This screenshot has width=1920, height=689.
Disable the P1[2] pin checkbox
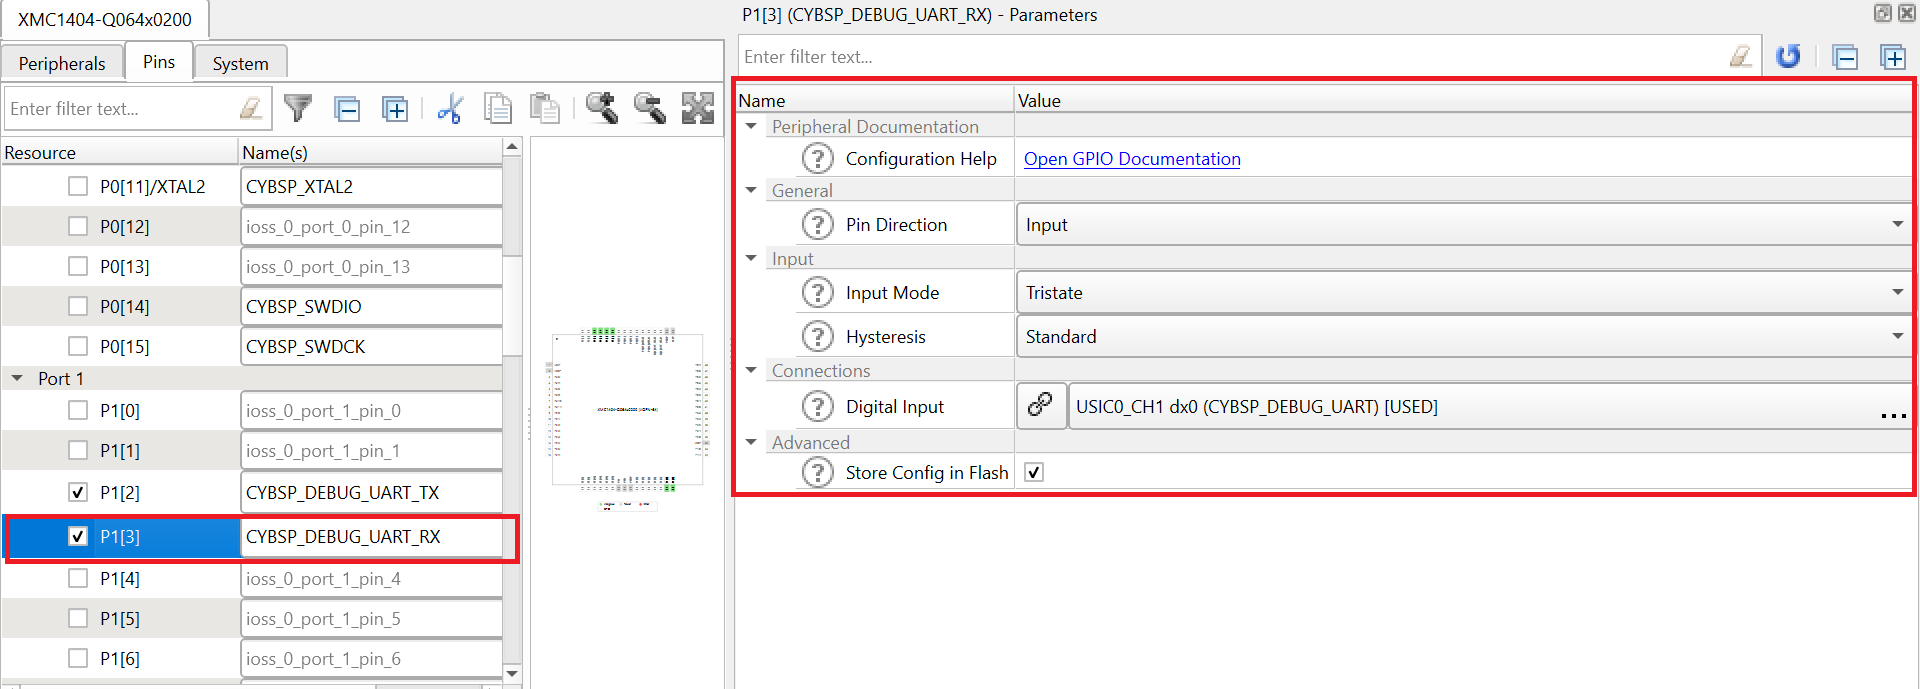[x=78, y=492]
